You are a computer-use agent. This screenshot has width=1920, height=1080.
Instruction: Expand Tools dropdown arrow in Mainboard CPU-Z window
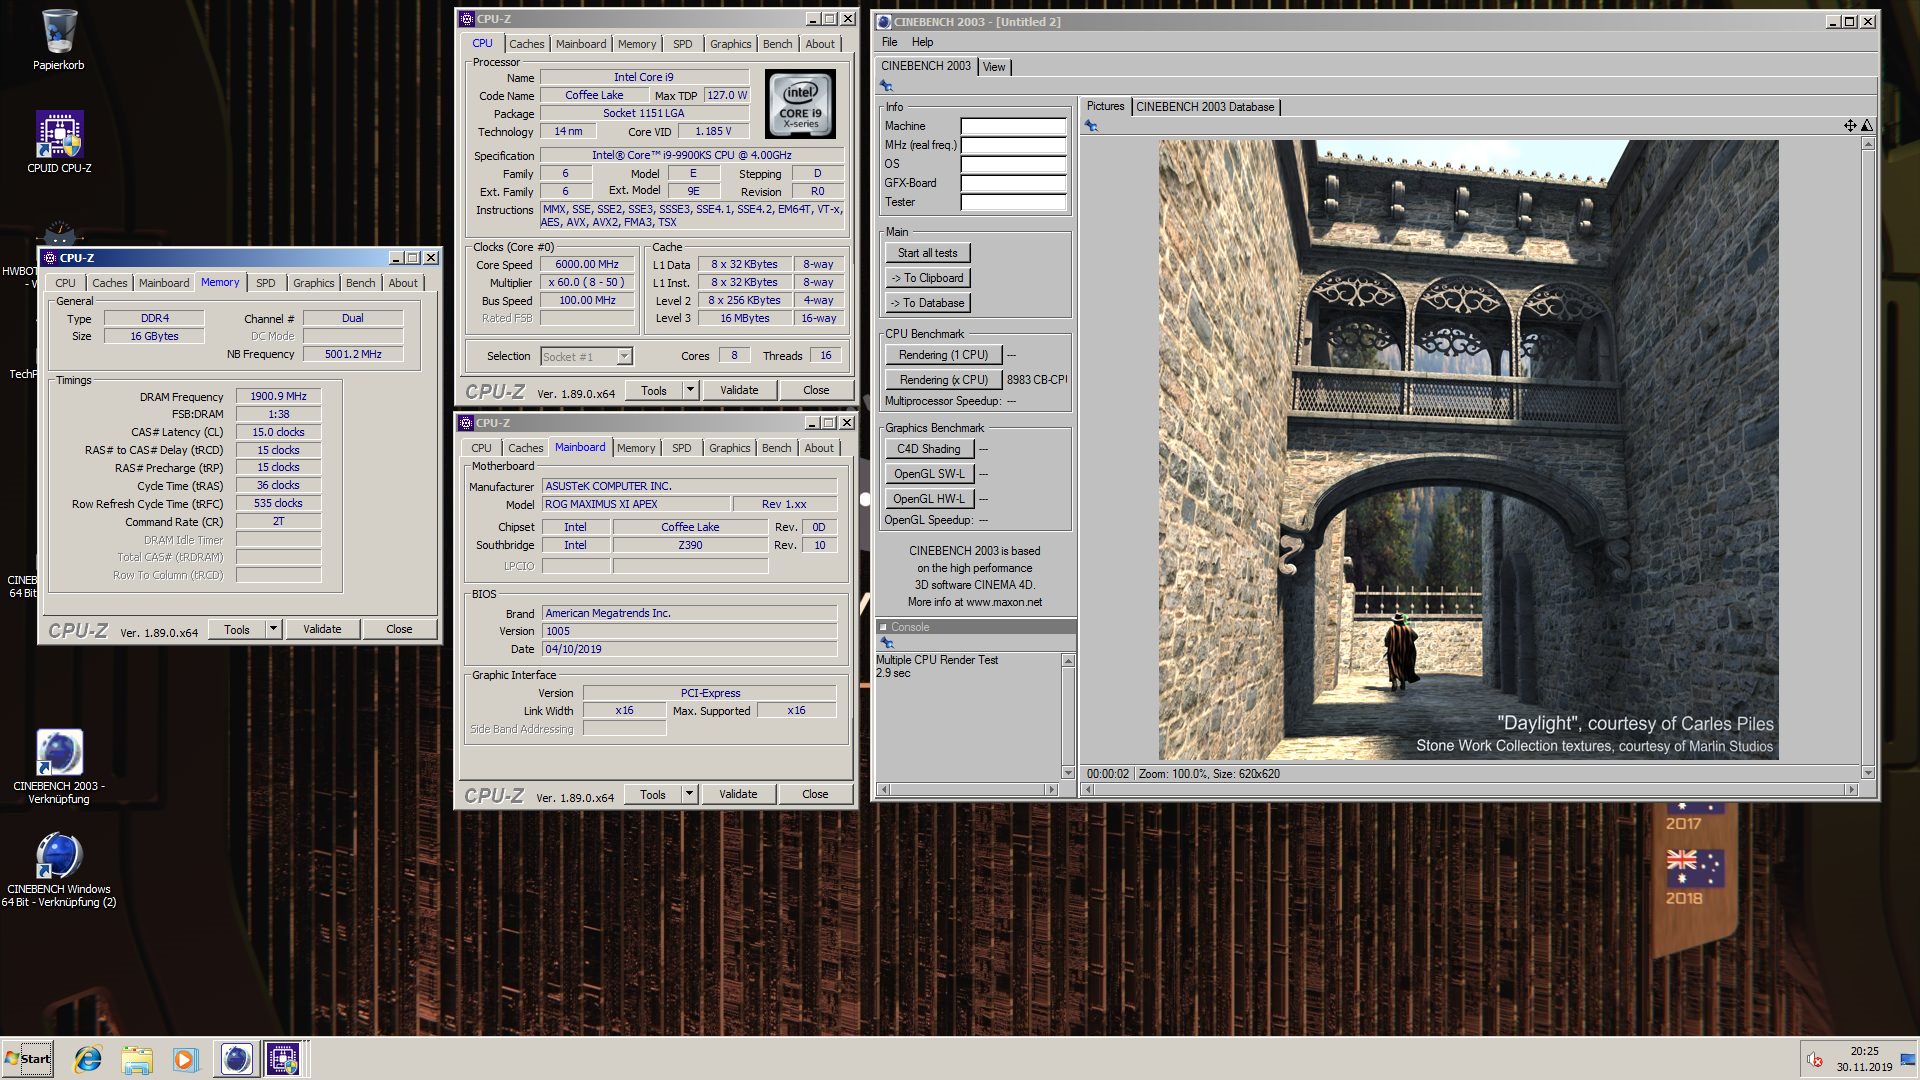(689, 794)
